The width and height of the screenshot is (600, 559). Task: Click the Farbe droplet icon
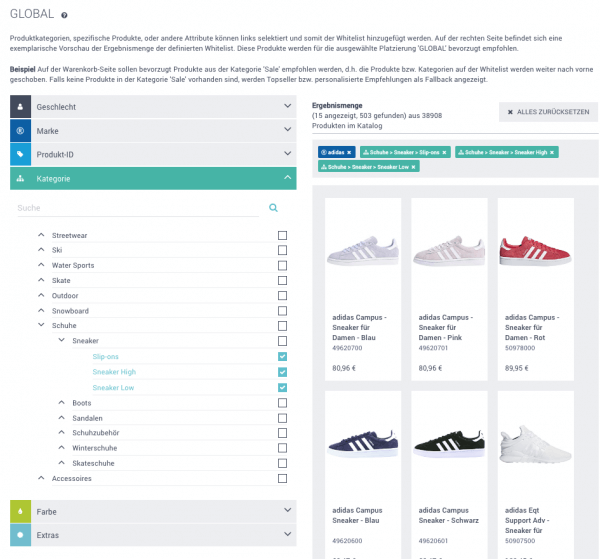[20, 511]
